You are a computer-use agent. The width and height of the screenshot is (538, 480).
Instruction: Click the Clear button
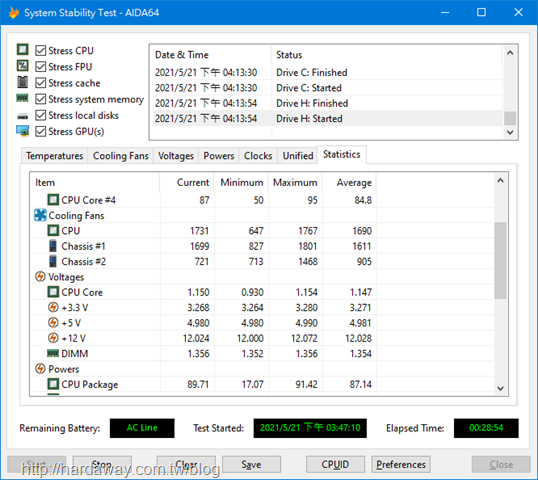click(x=186, y=464)
